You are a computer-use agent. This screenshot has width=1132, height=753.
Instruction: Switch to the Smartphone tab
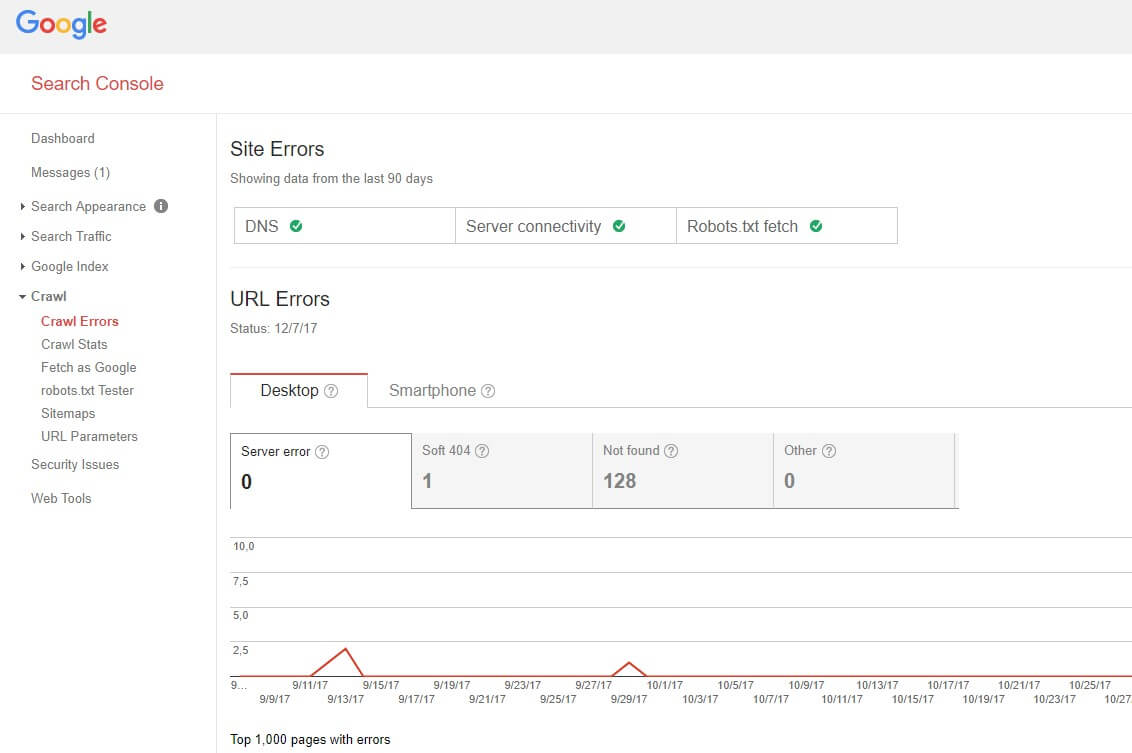441,391
